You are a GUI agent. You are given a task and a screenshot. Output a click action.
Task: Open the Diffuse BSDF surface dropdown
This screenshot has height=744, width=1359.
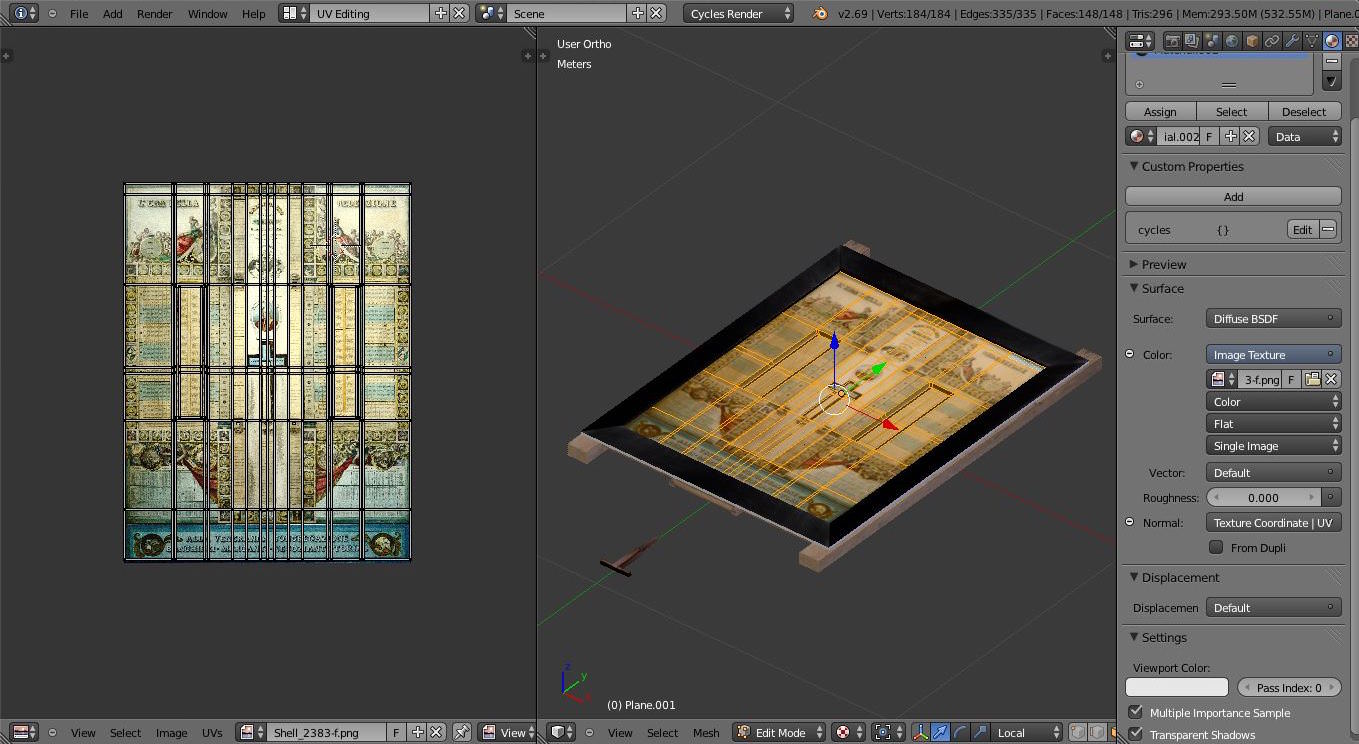click(1273, 318)
